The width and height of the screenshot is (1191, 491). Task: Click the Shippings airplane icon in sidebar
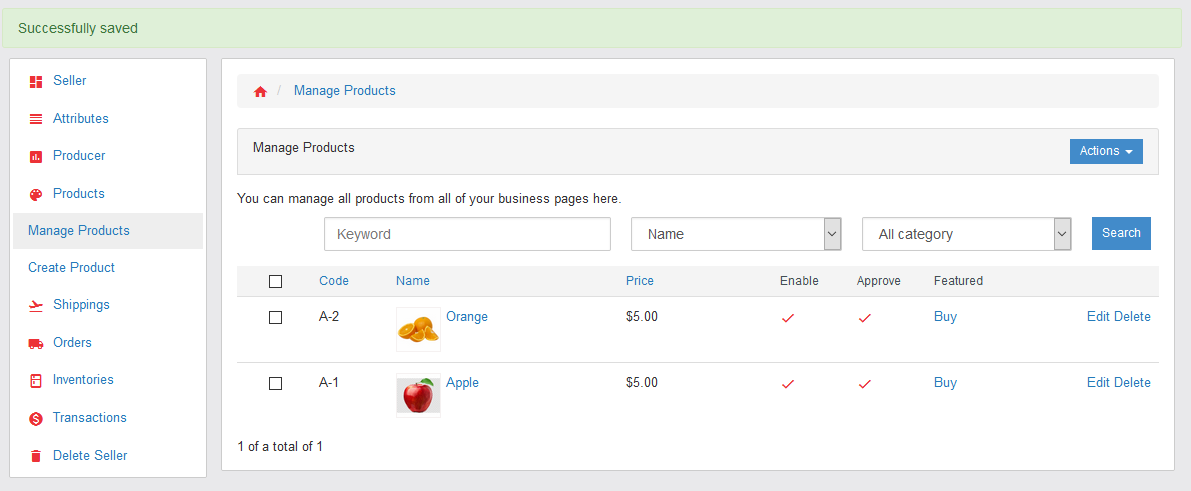click(36, 305)
